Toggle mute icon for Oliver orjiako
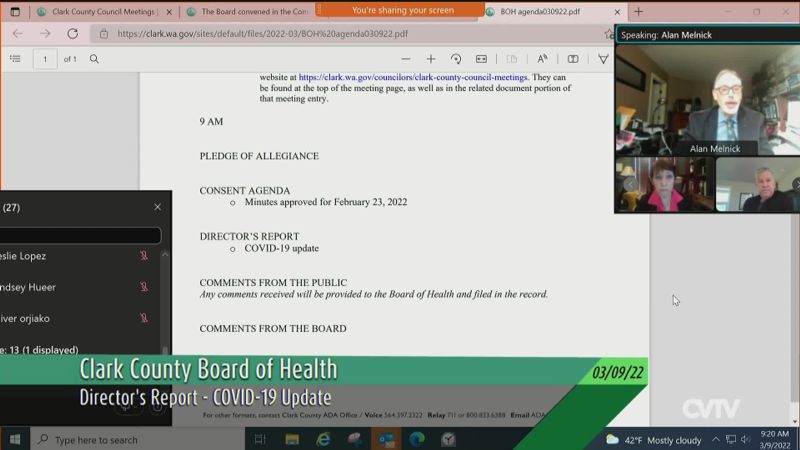The height and width of the screenshot is (450, 800). pos(144,318)
